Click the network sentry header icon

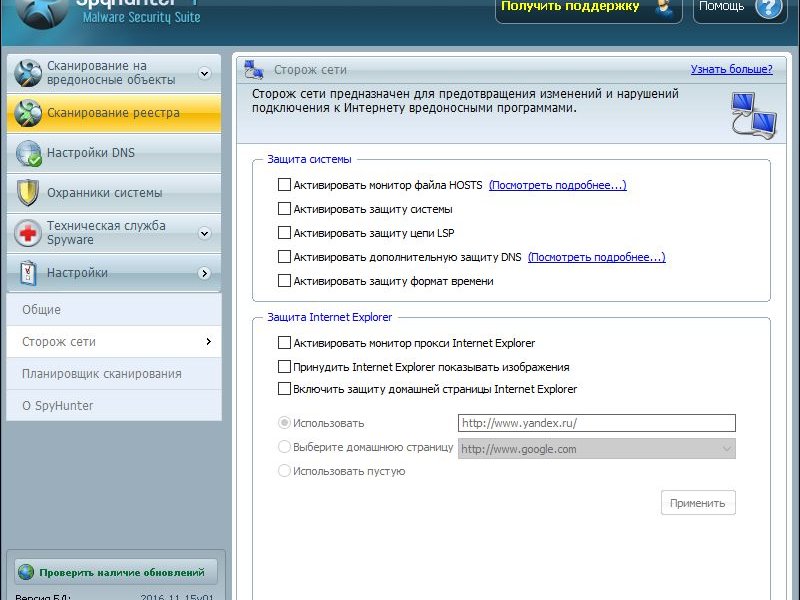(254, 70)
